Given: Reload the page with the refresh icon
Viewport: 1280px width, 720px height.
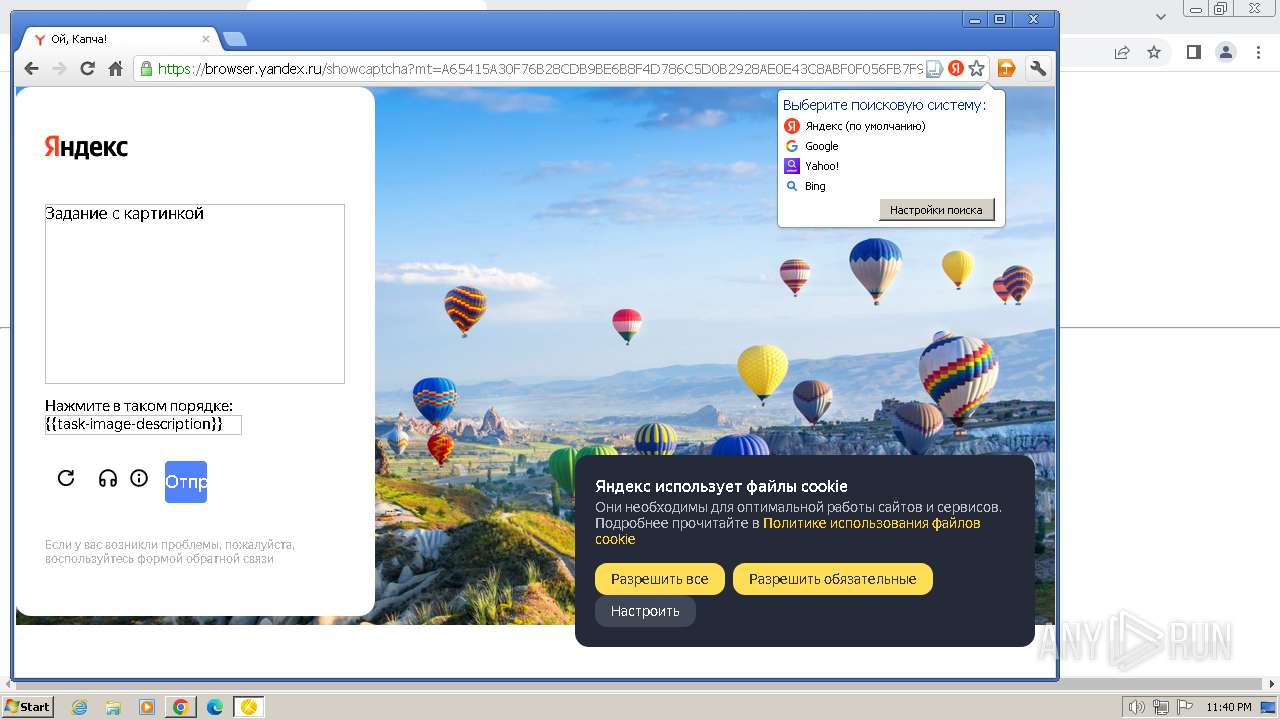Looking at the screenshot, I should 87,68.
